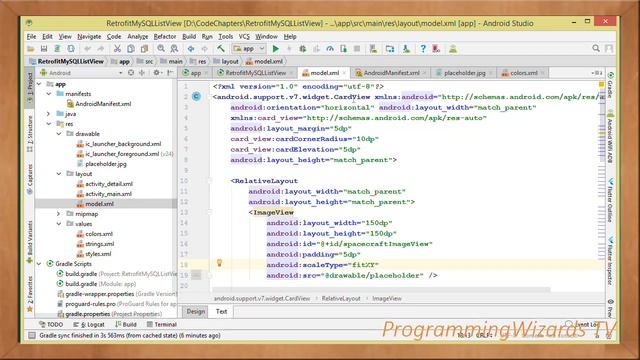
Task: Click the Copy icon in toolbar
Action: [x=131, y=49]
